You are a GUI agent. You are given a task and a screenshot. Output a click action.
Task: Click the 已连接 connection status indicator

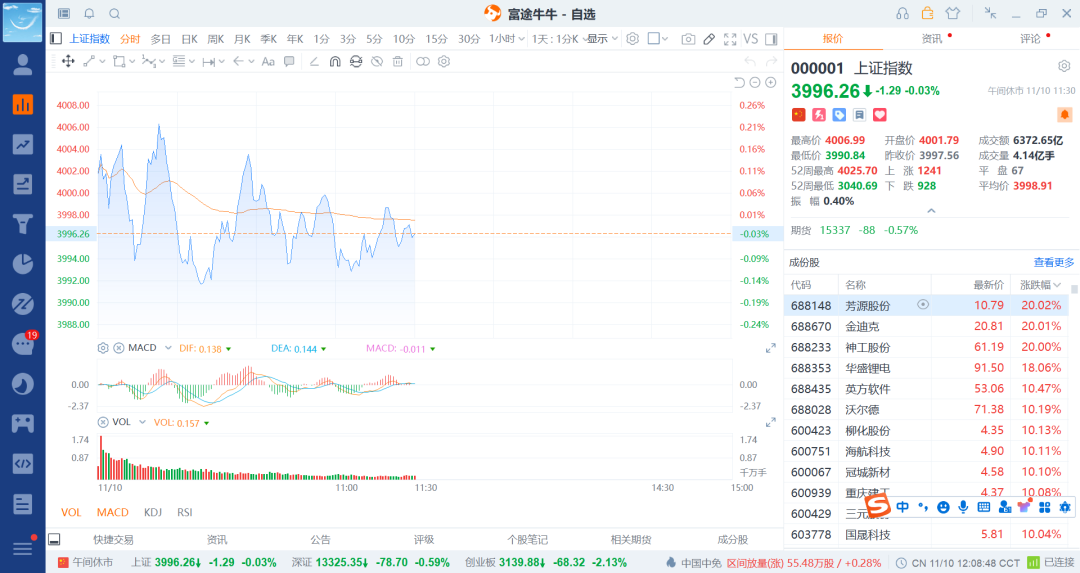[1051, 563]
